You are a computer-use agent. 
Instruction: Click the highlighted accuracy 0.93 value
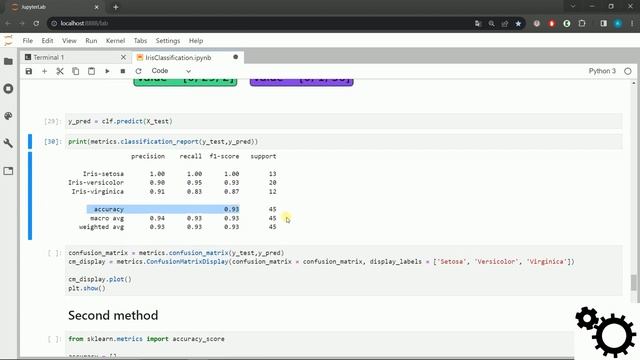[231, 209]
